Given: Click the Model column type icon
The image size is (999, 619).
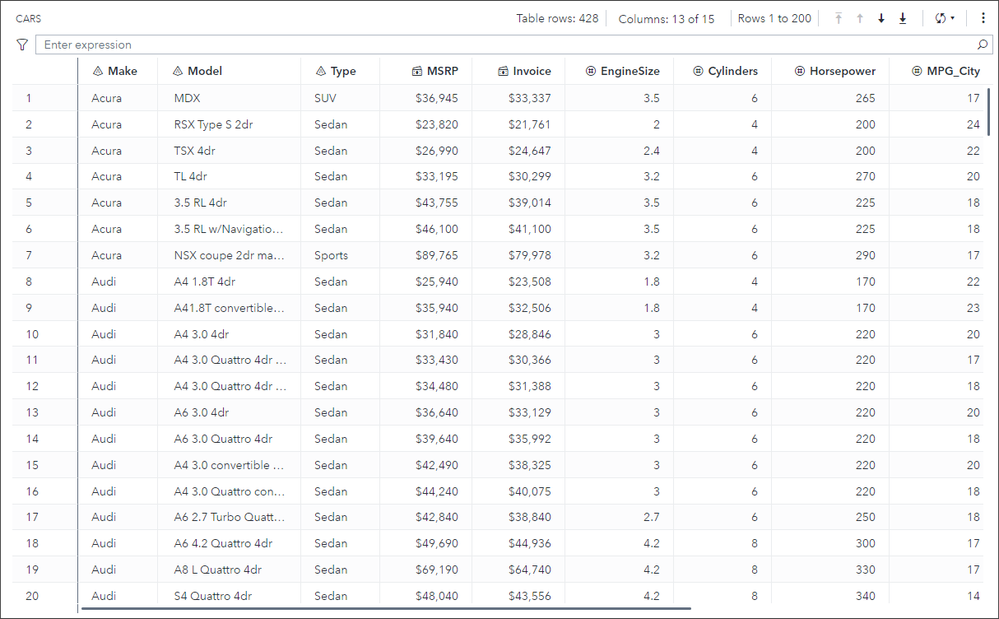Looking at the screenshot, I should tap(178, 71).
